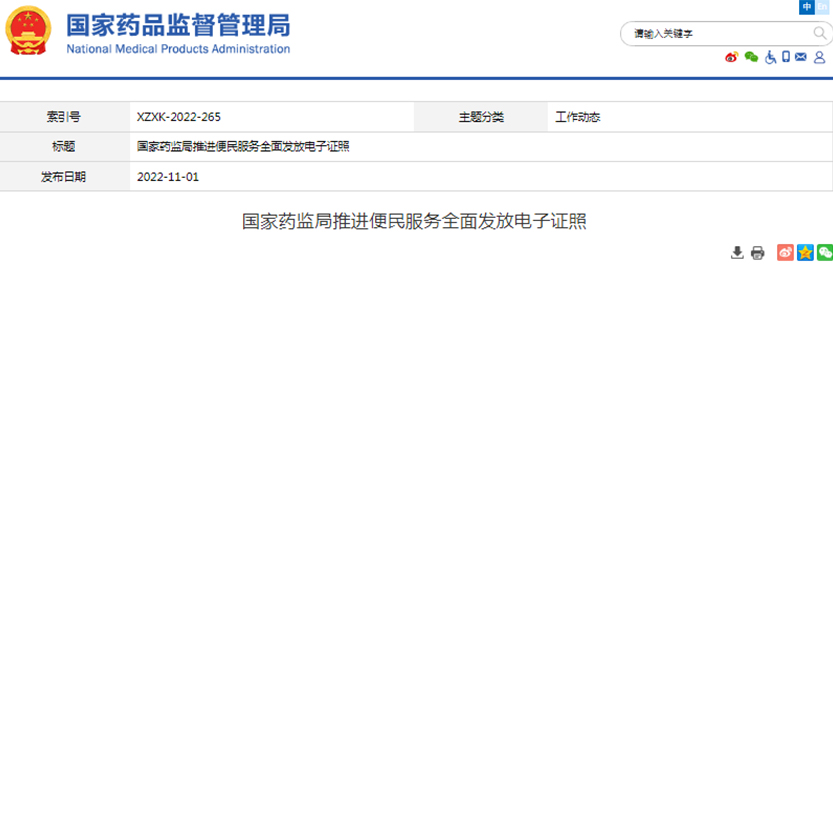Share article to Weibo red button
Screen dimensions: 833x833
click(786, 253)
